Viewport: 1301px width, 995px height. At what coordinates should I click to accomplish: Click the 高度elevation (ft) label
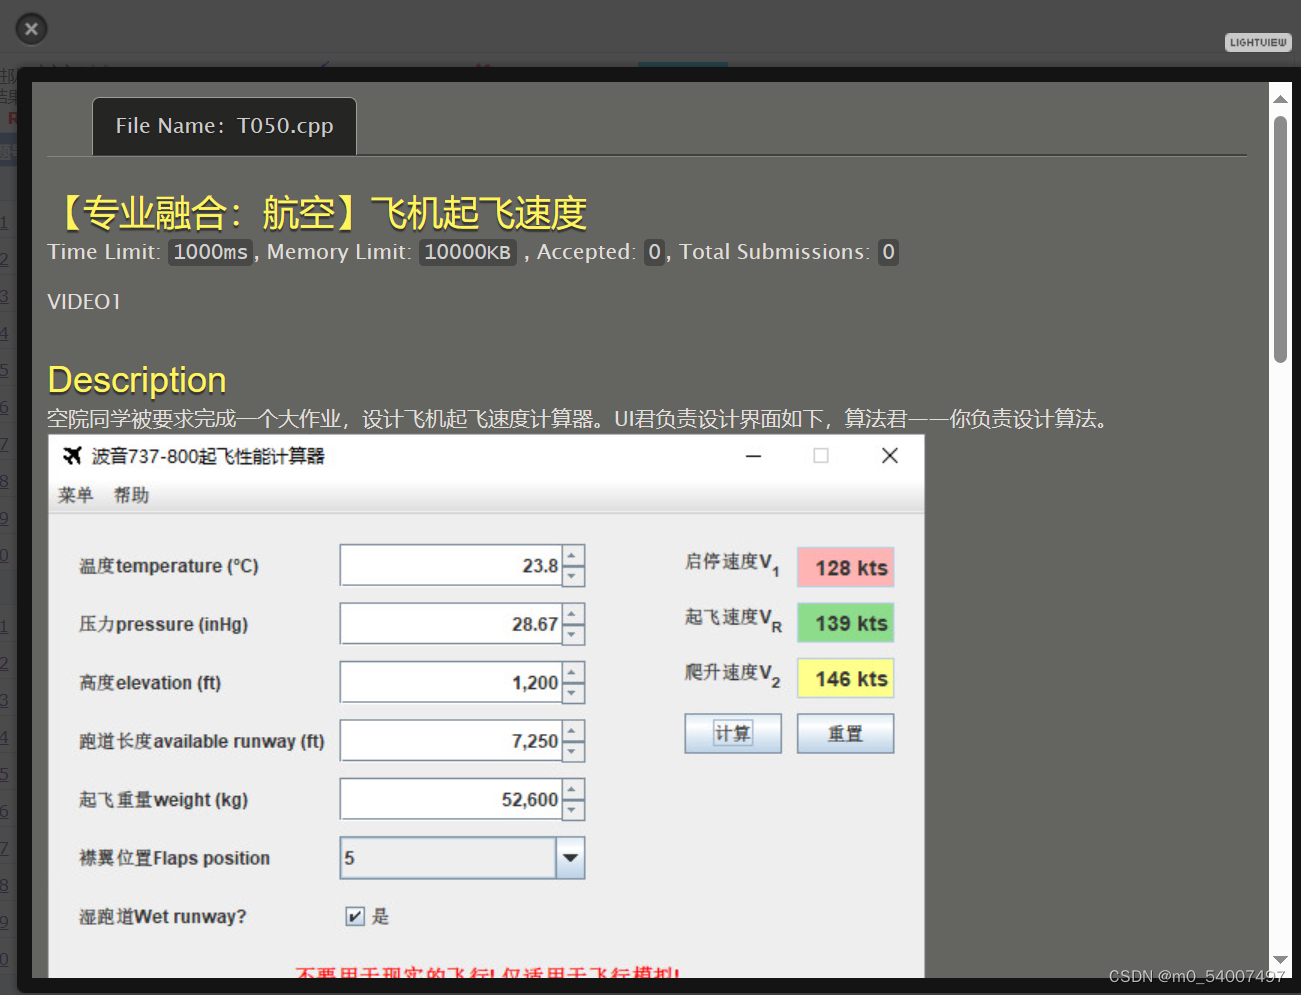[x=150, y=683]
